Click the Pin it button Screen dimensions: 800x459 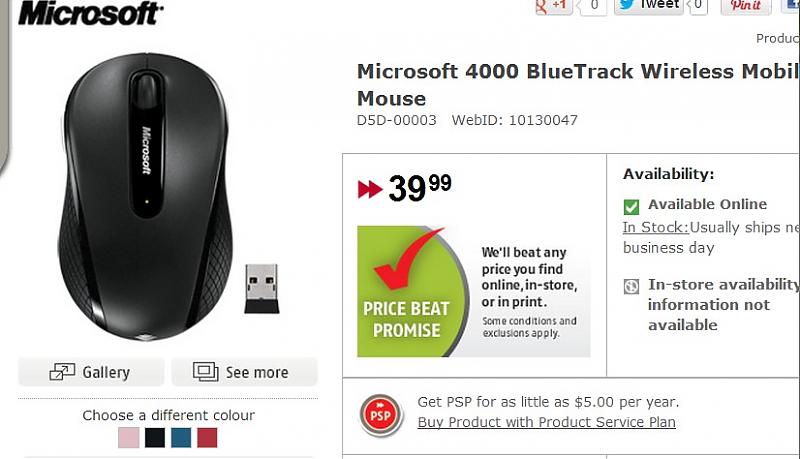click(746, 6)
